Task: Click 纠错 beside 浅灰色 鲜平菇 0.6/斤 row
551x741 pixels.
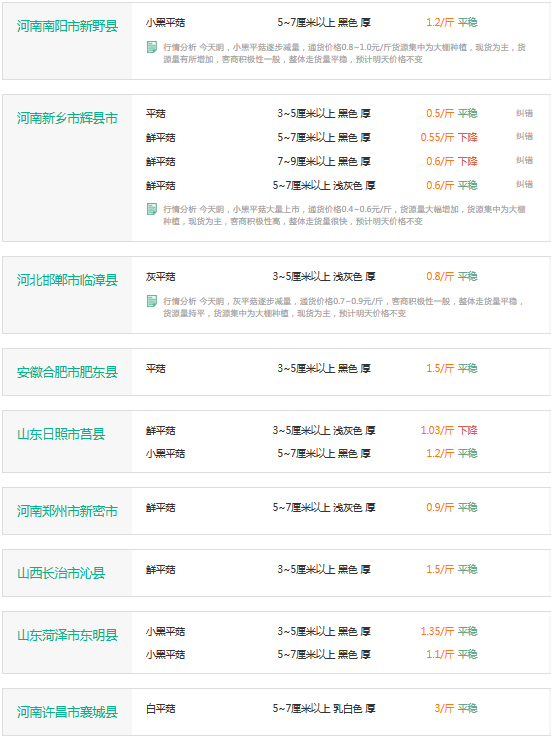Action: tap(524, 184)
